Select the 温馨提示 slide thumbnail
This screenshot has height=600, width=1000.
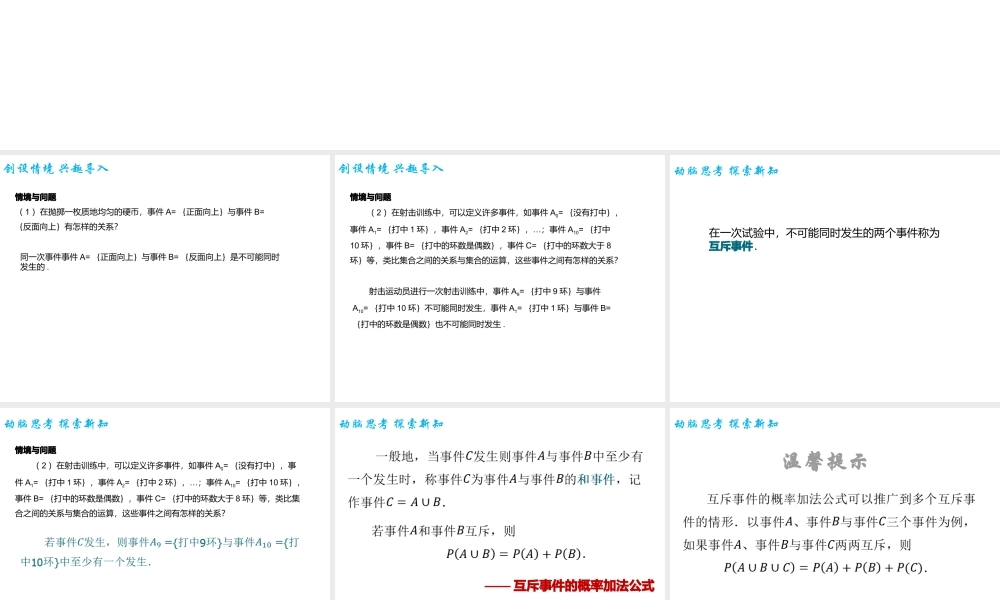(x=833, y=500)
